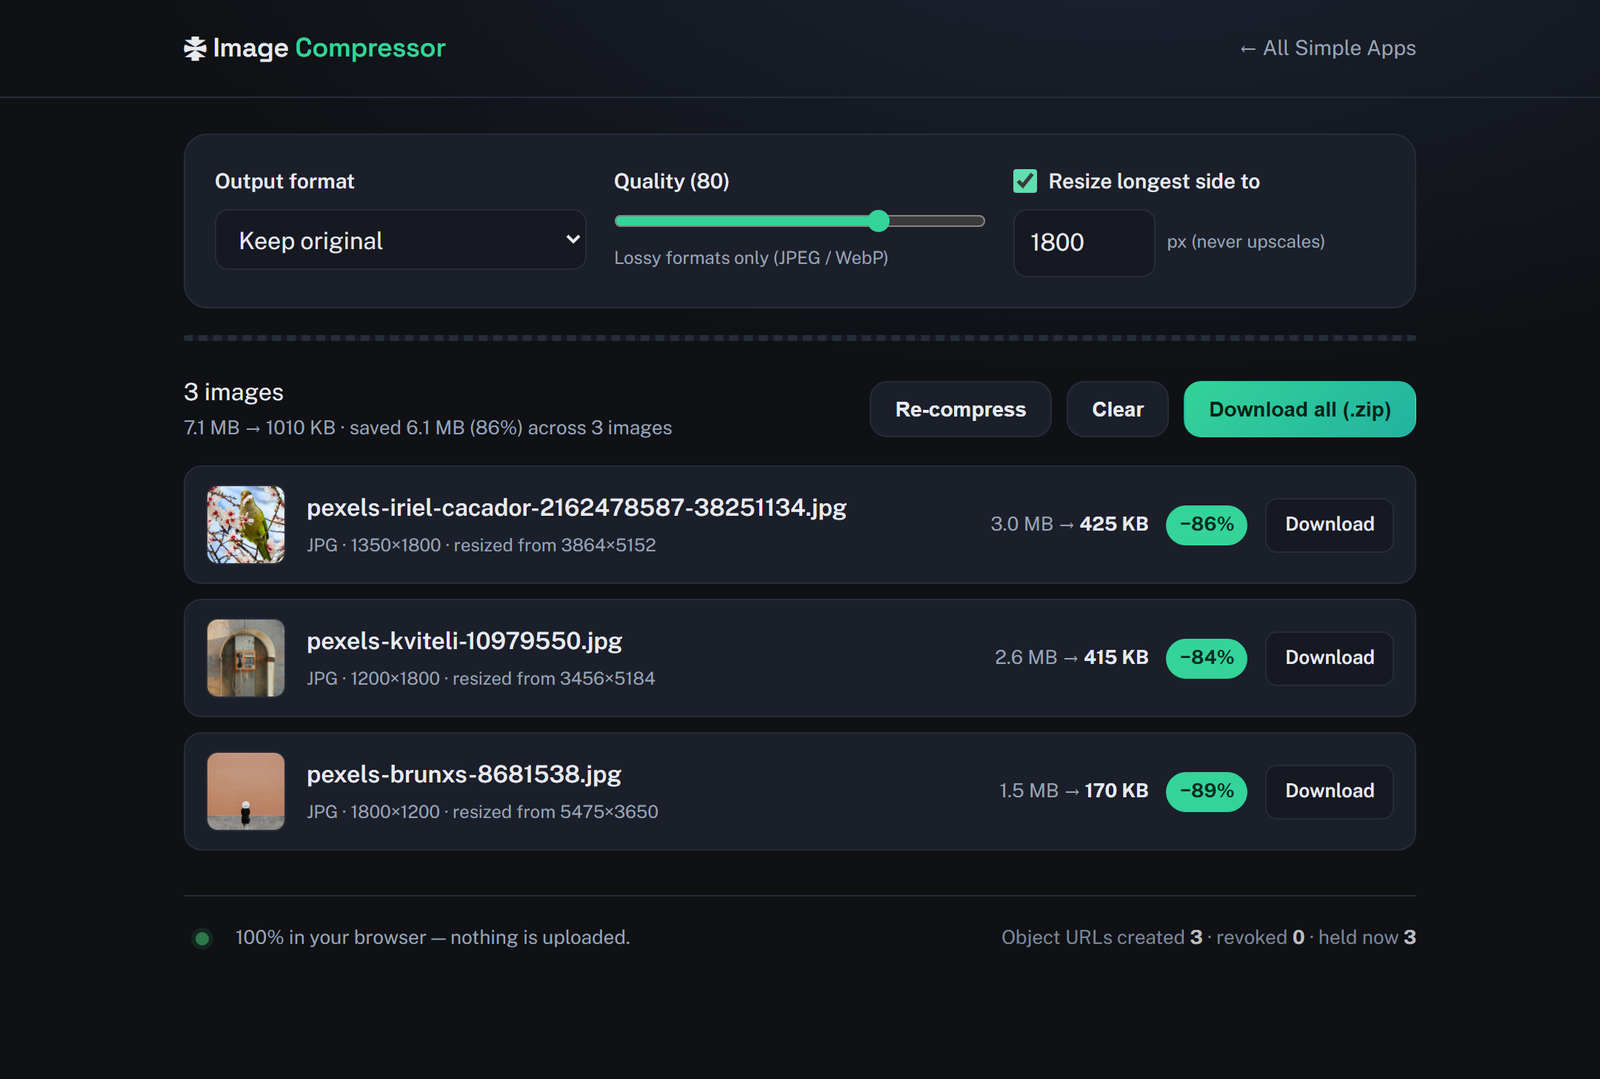Download the pexels-brunxs-8681538.jpg file
This screenshot has width=1600, height=1079.
pos(1329,791)
